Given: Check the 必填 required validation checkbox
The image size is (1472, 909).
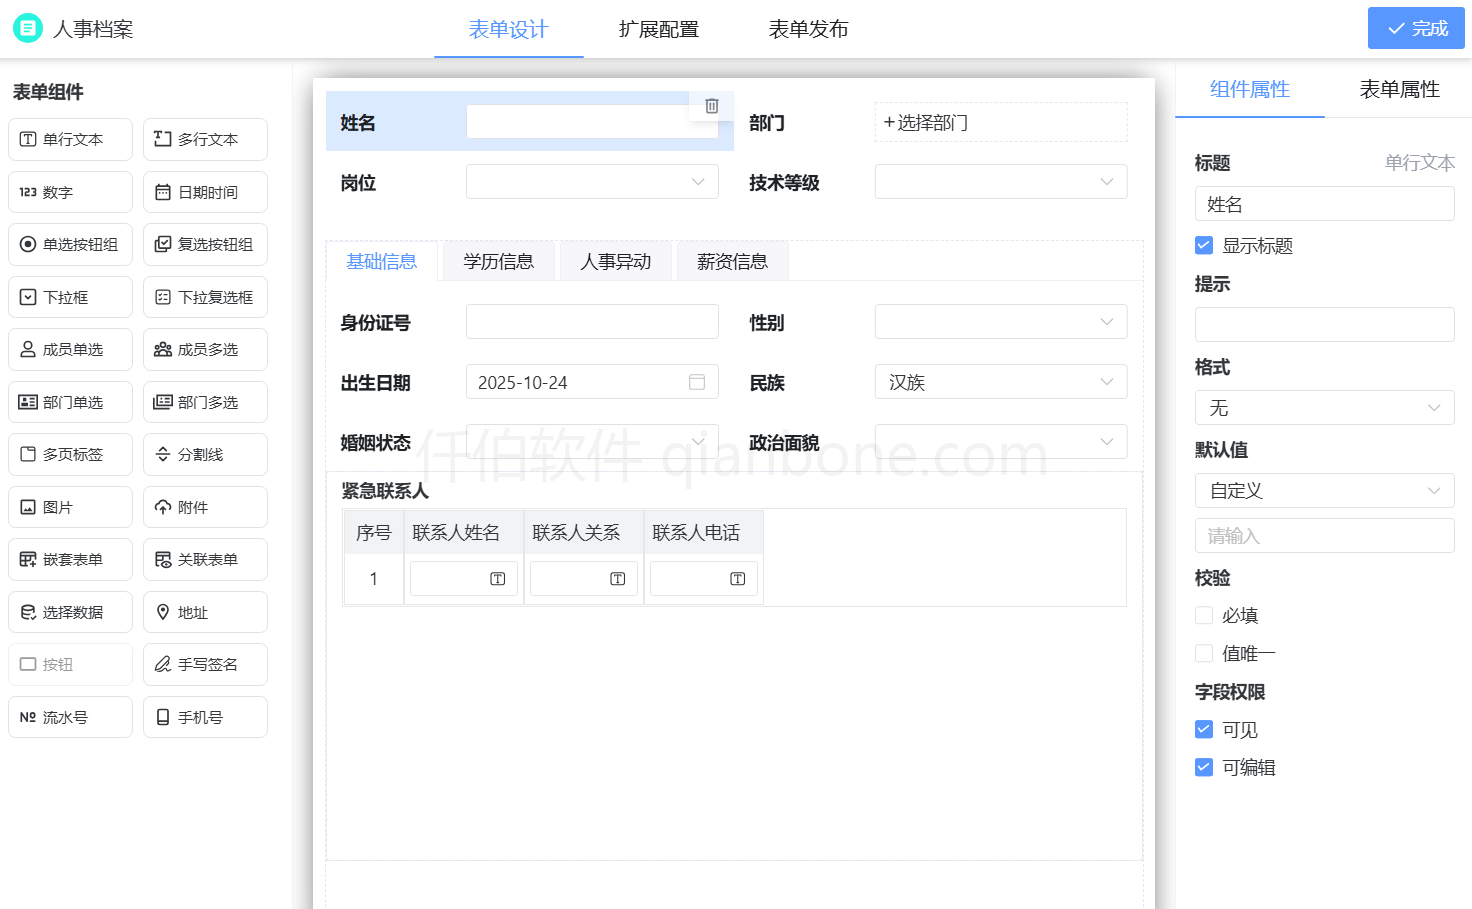Looking at the screenshot, I should pyautogui.click(x=1204, y=615).
